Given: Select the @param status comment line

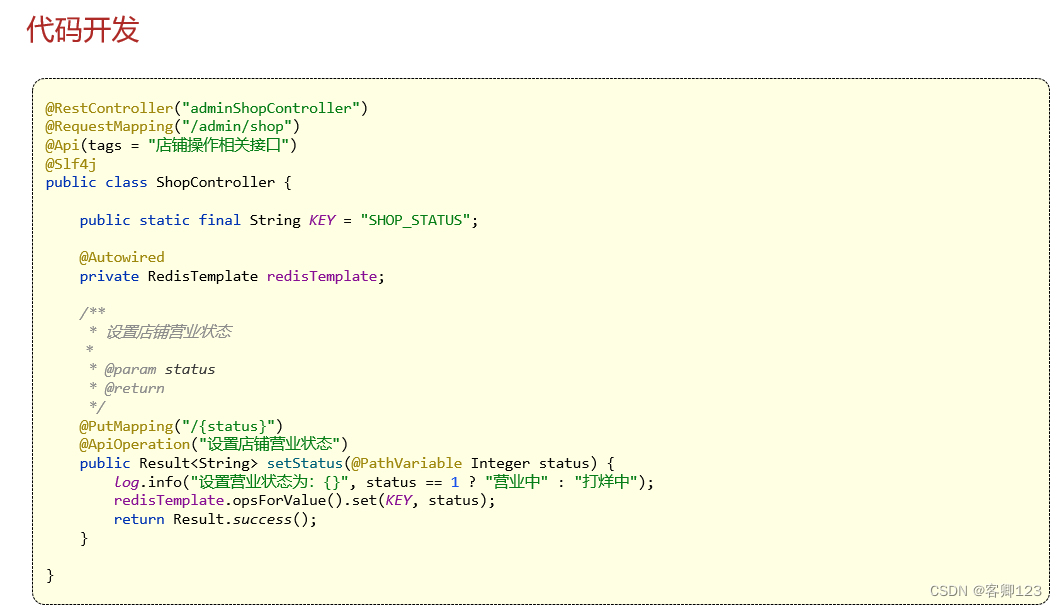Looking at the screenshot, I should (150, 368).
